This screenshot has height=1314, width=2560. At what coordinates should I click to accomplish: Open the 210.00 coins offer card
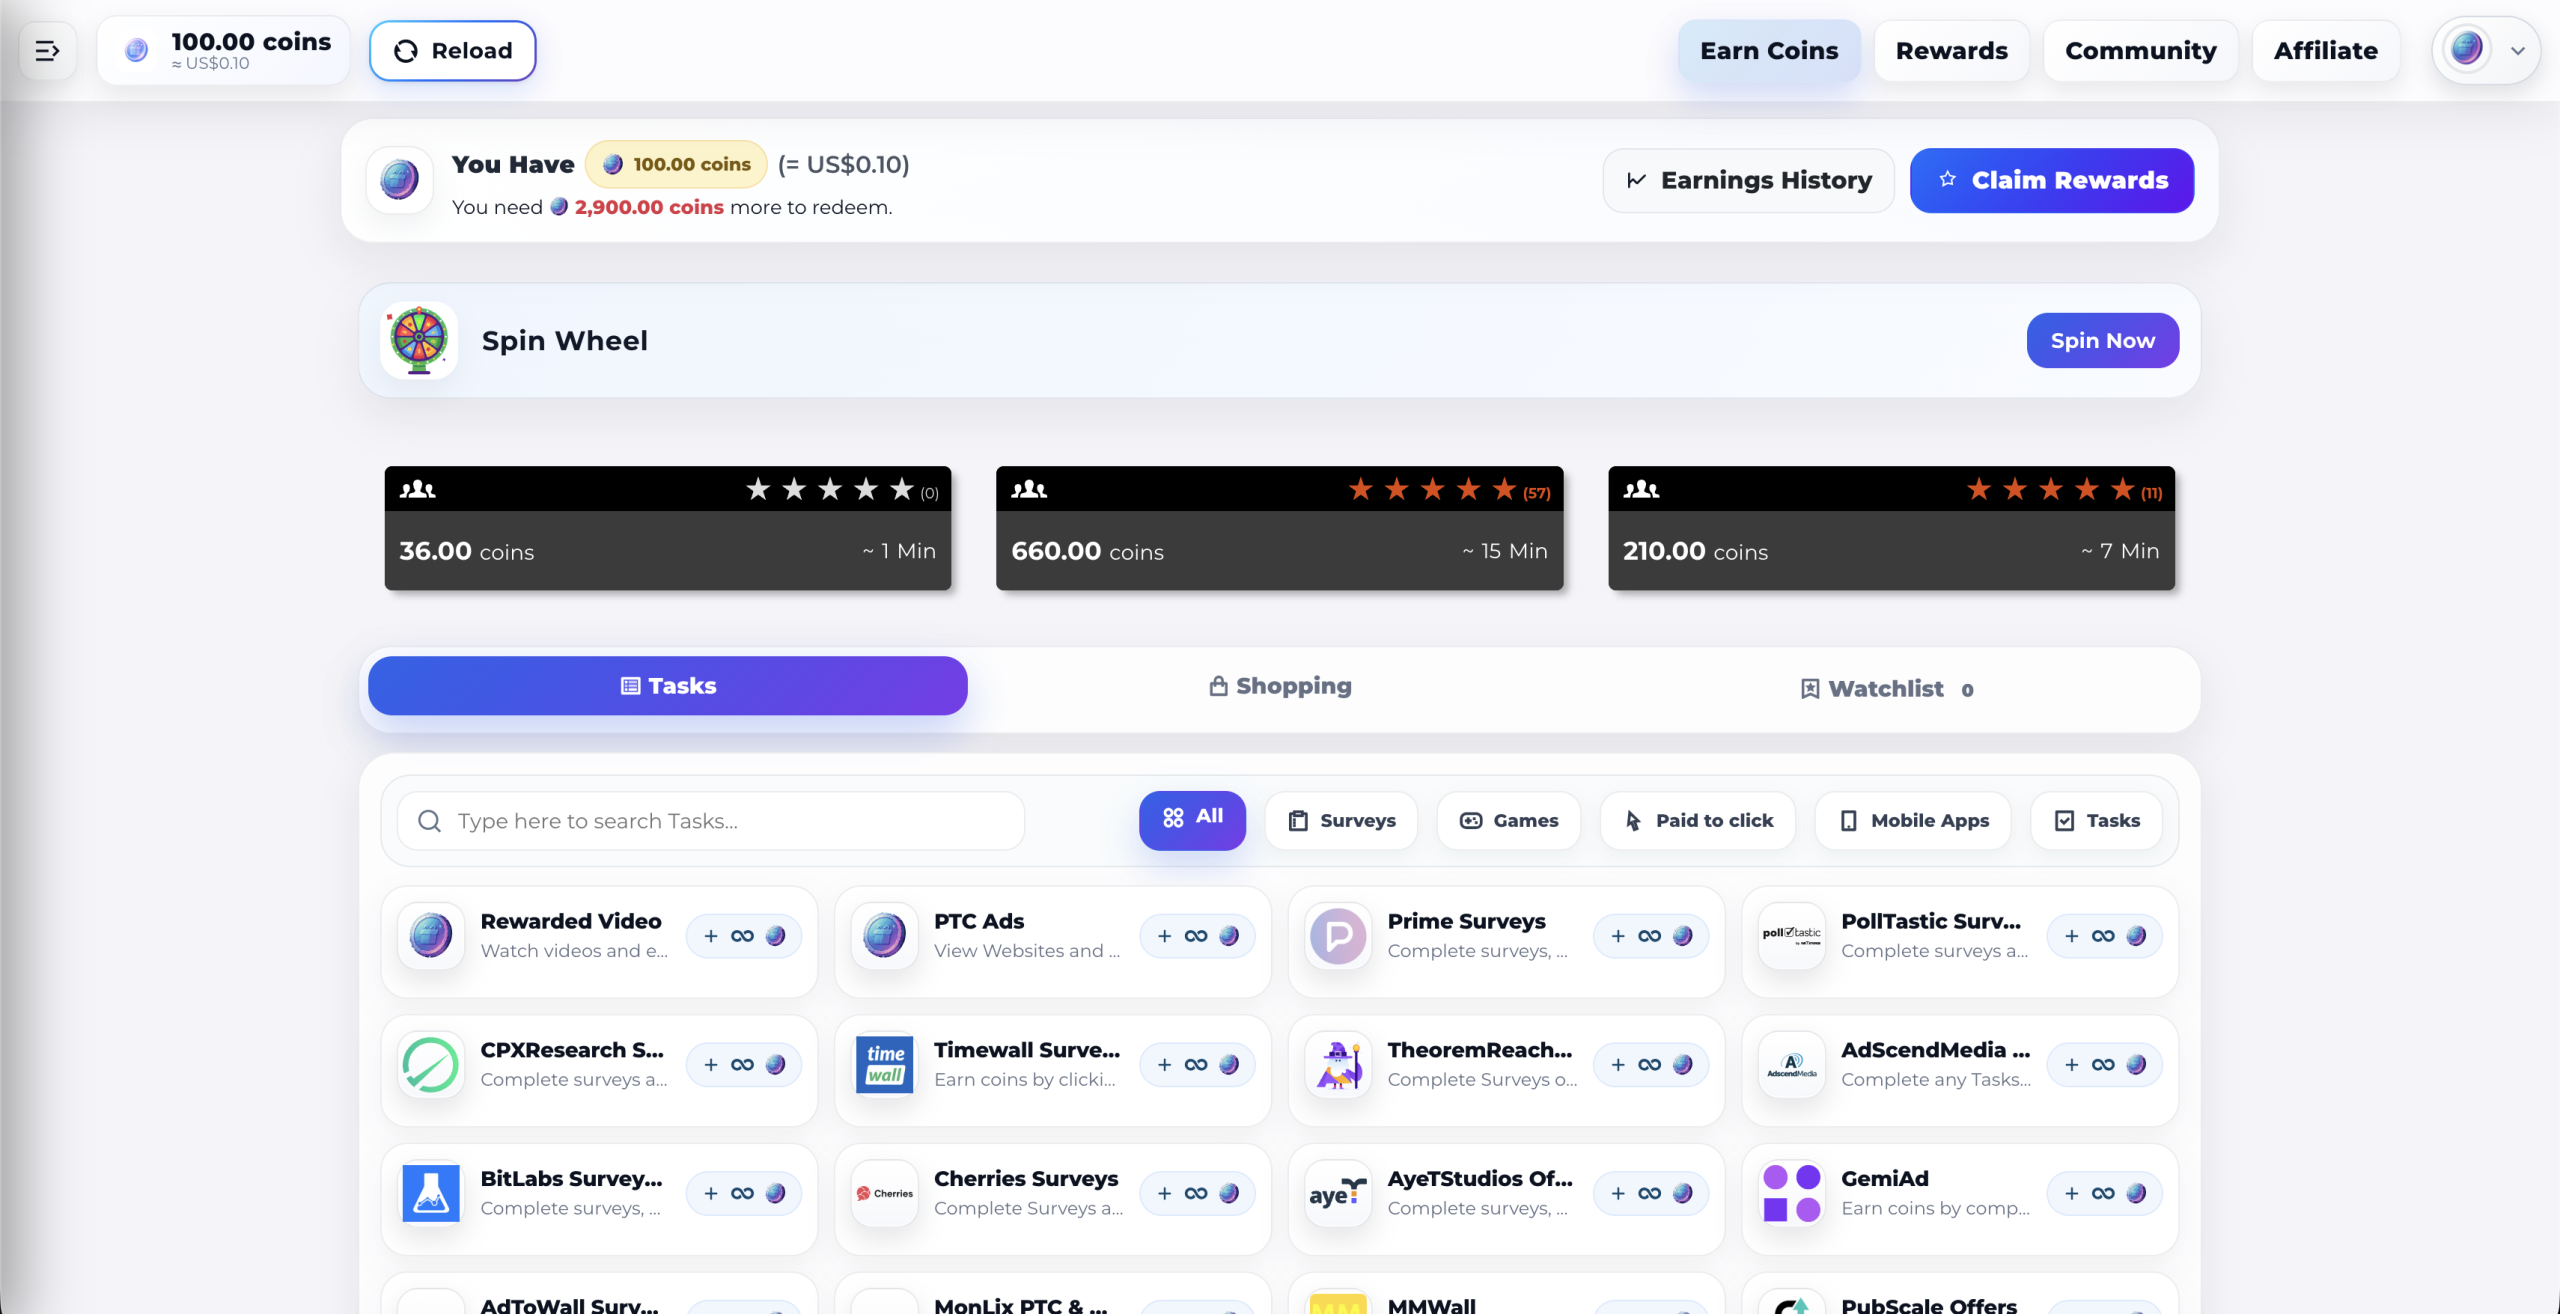[x=1891, y=528]
